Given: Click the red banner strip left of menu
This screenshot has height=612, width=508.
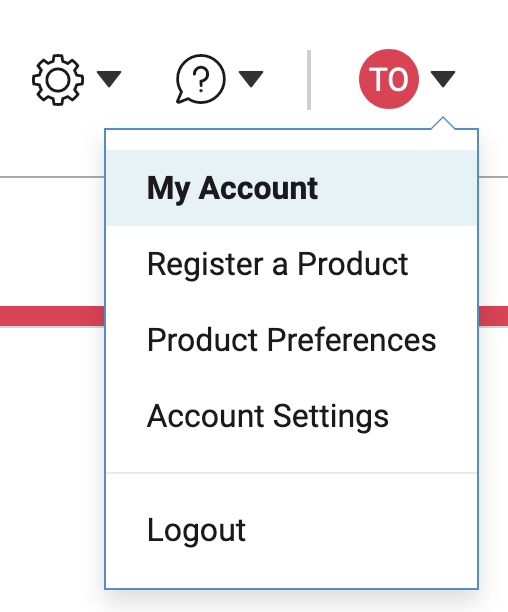Looking at the screenshot, I should (52, 316).
